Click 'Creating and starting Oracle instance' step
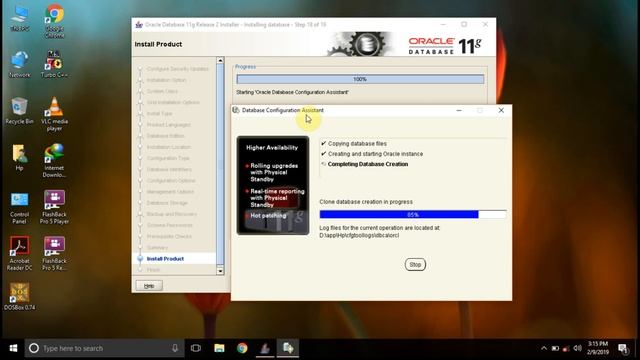Image resolution: width=640 pixels, height=360 pixels. [x=375, y=154]
